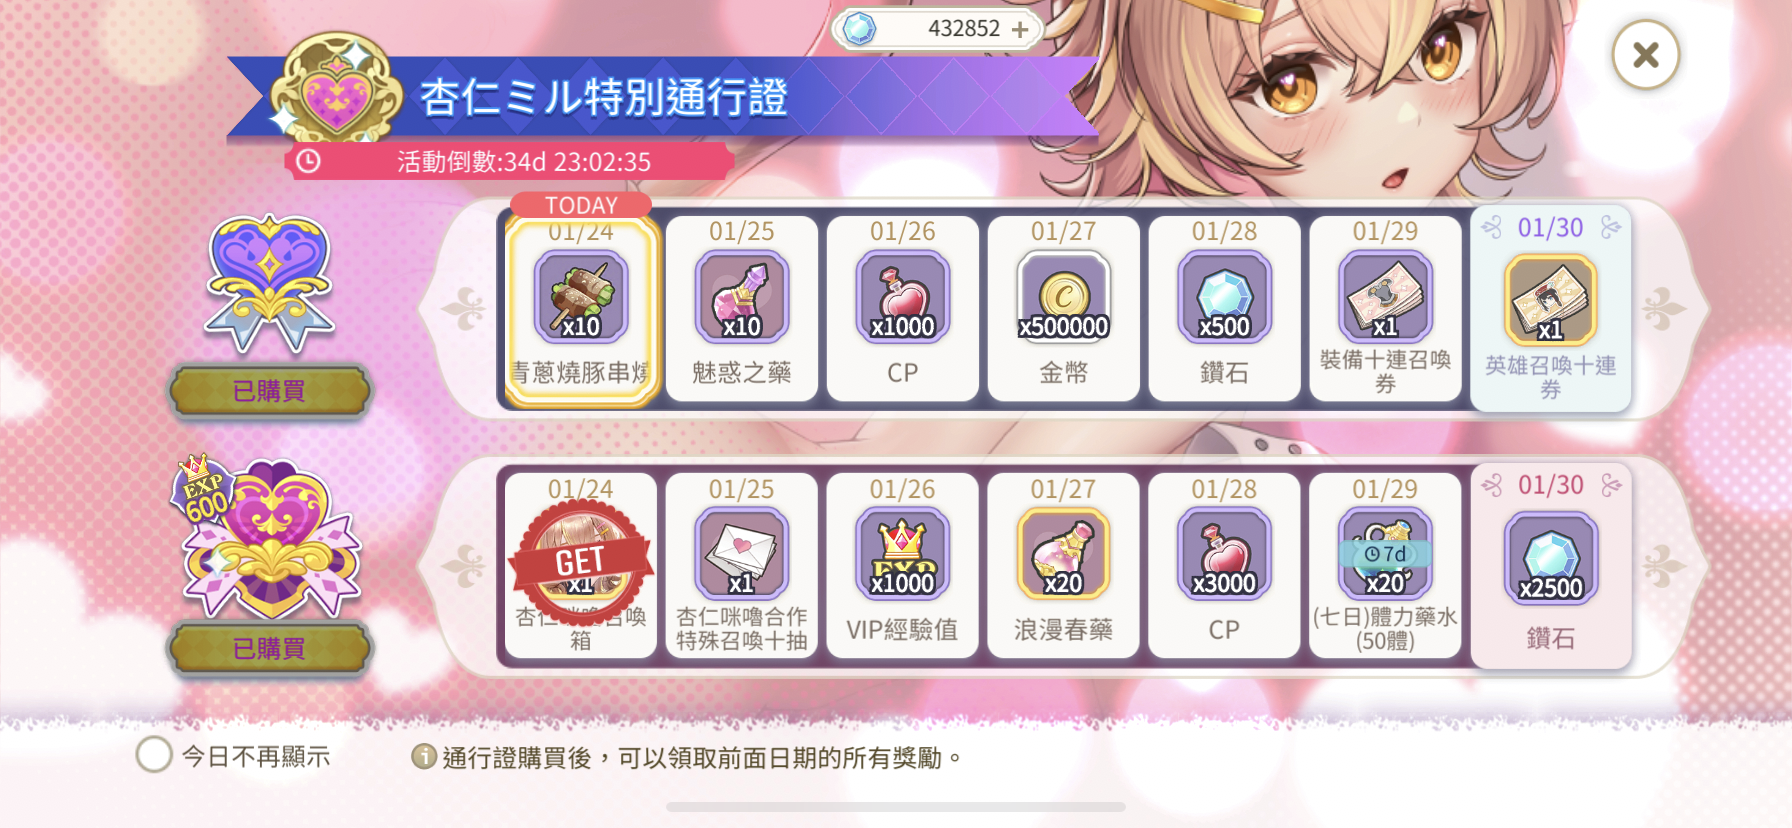
Task: Tap the upper 已購買 button
Action: pos(270,391)
